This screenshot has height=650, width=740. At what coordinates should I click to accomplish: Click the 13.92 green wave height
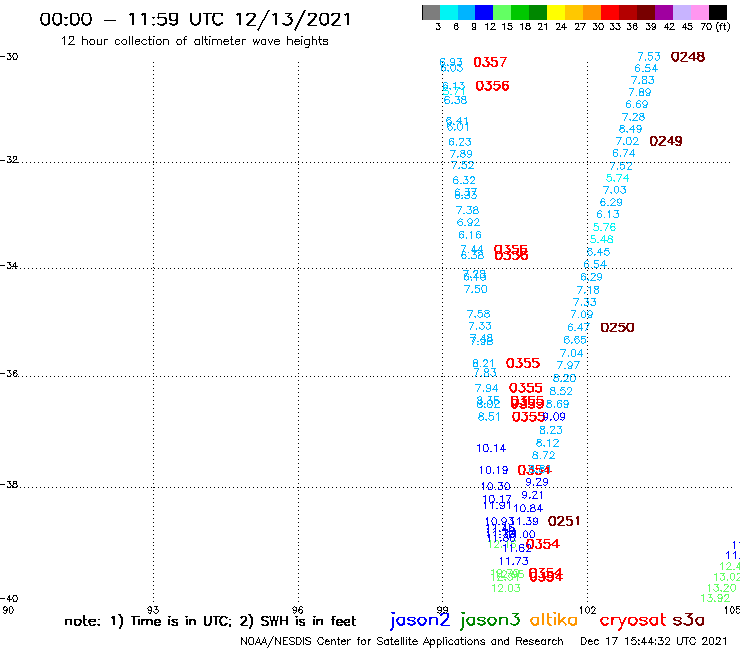(x=715, y=598)
